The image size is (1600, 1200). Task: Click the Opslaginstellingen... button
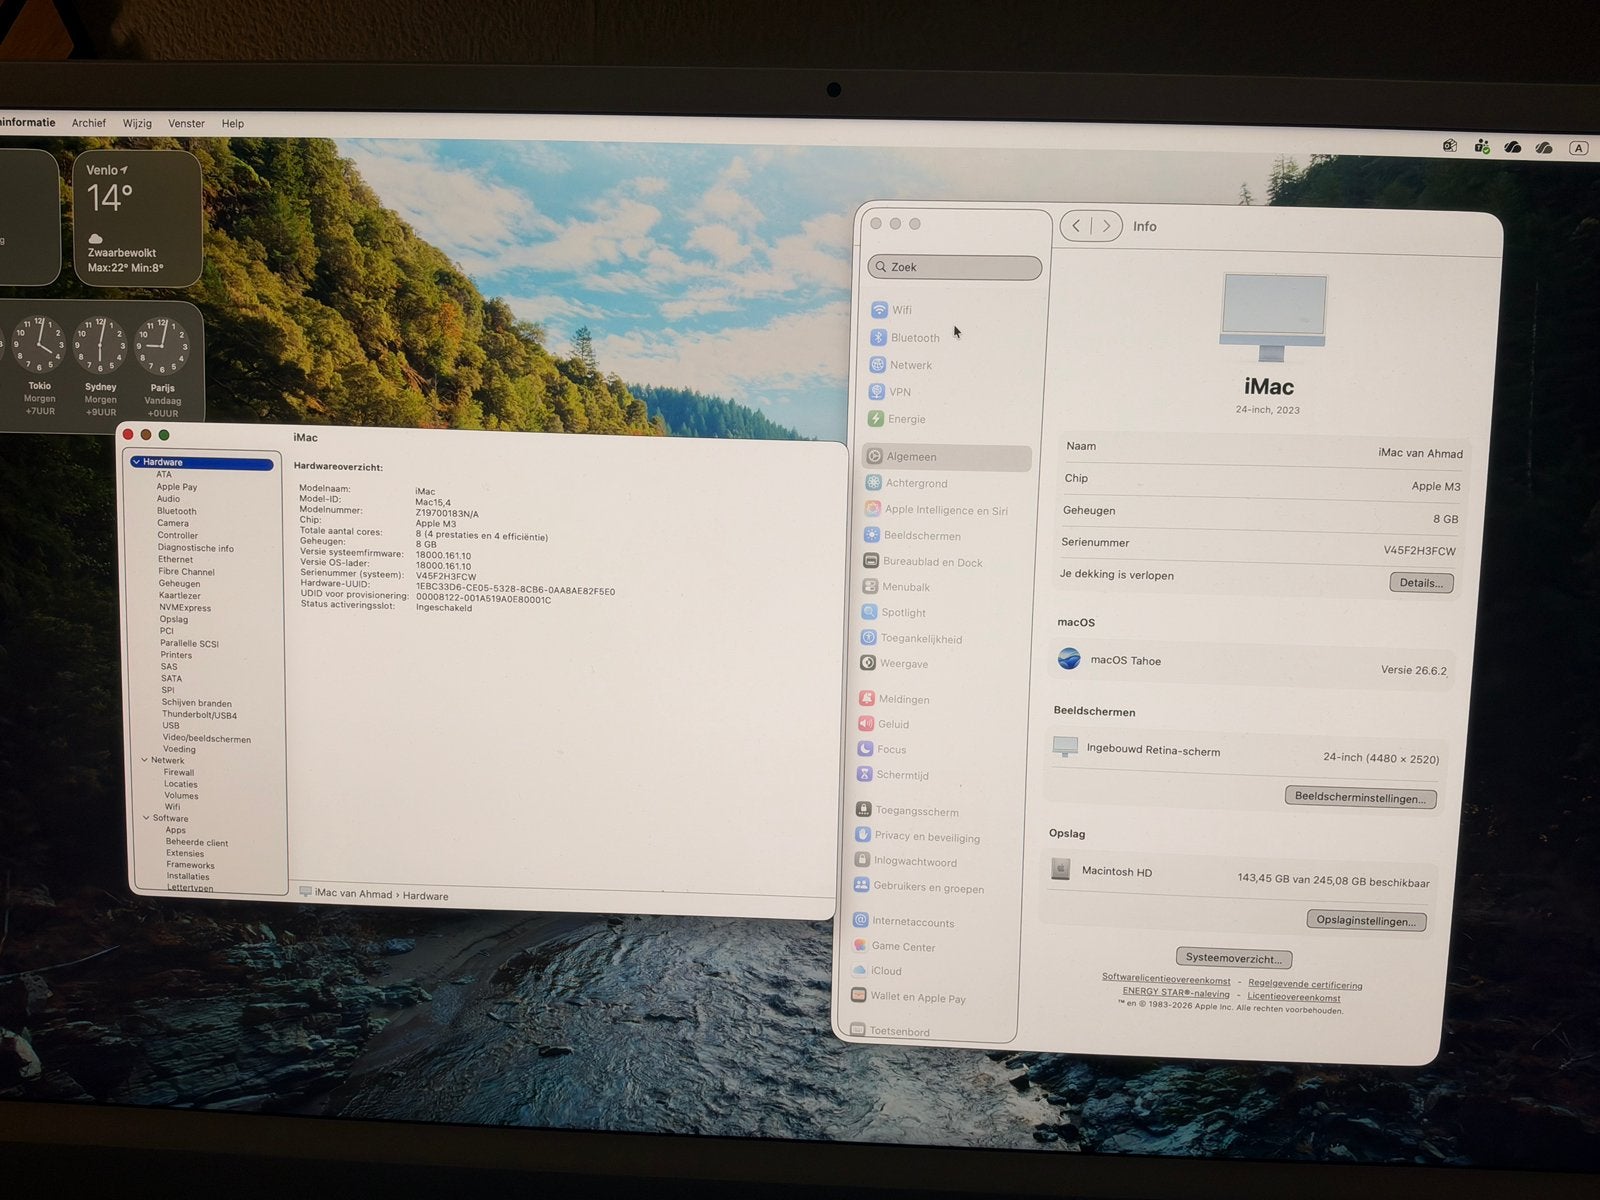[1366, 921]
